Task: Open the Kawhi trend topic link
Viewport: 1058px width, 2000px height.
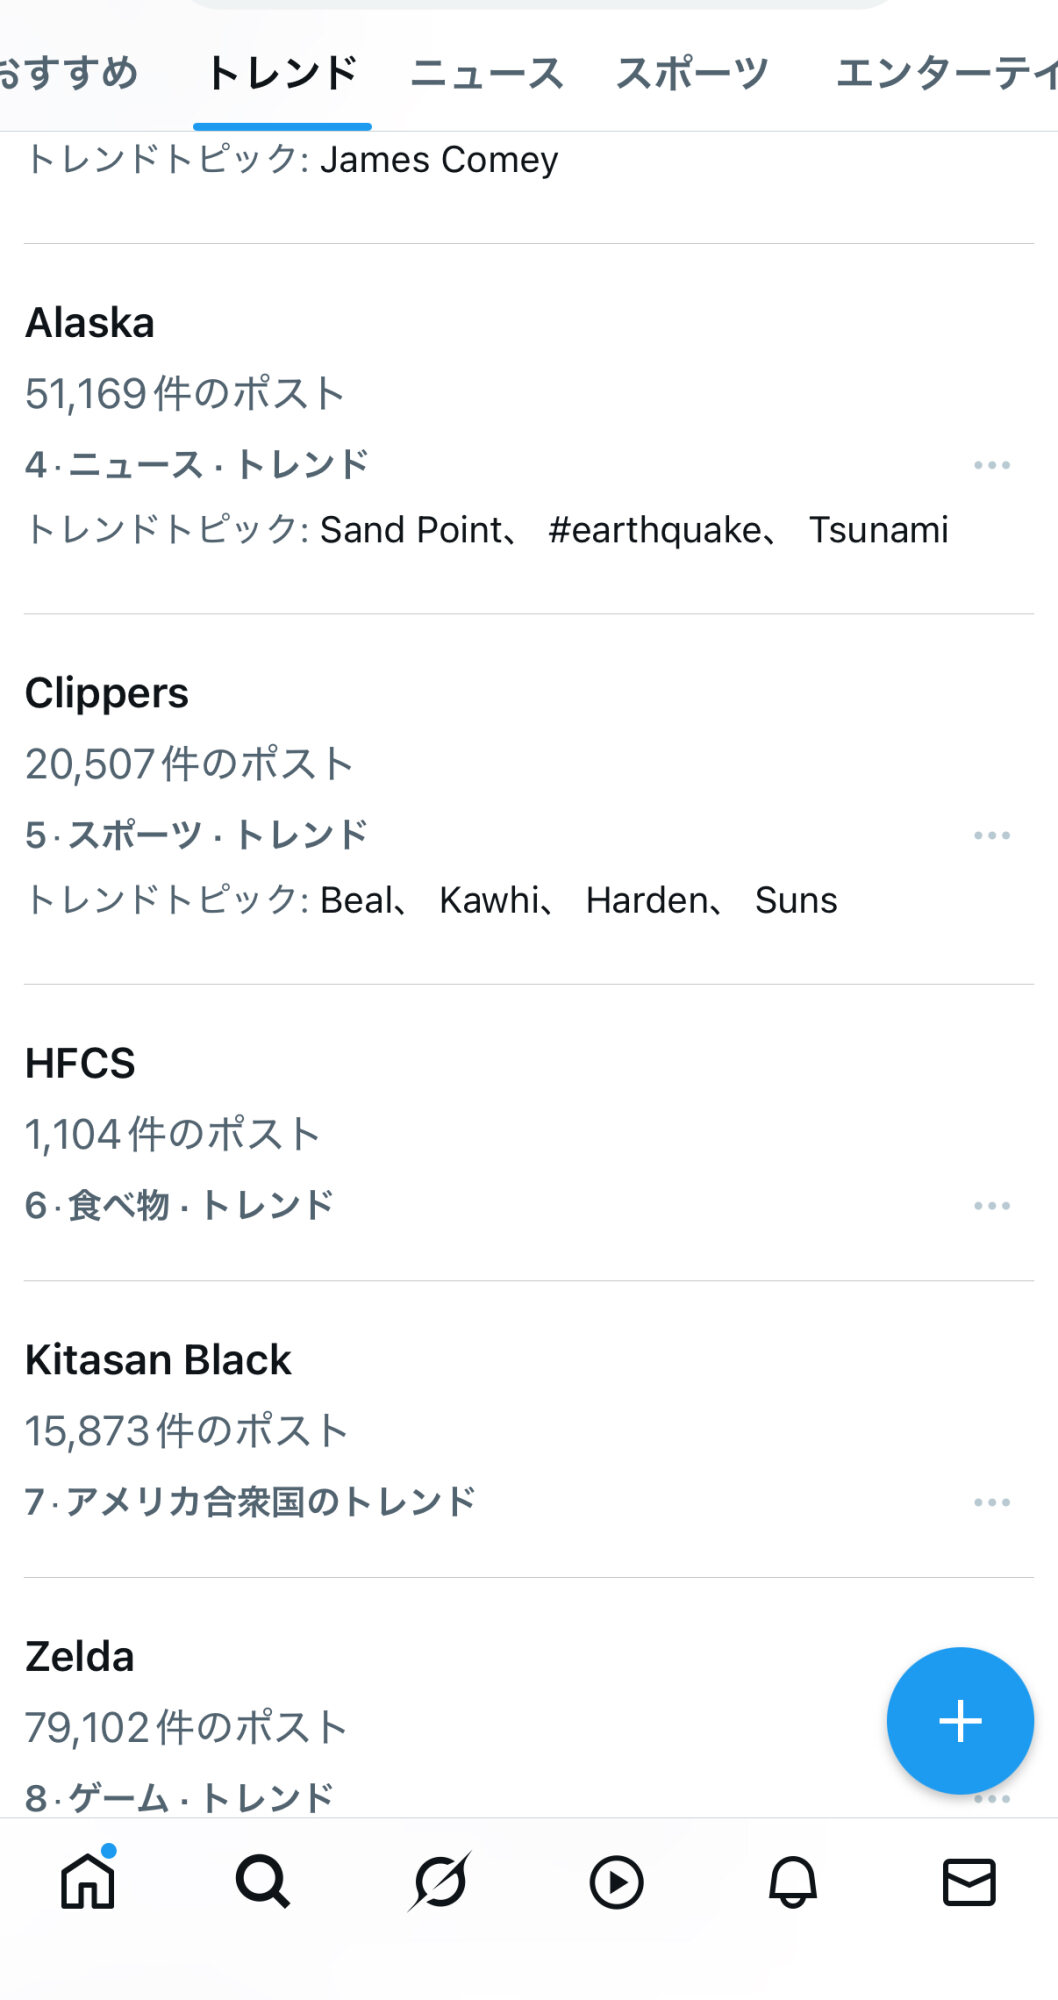Action: click(x=489, y=900)
